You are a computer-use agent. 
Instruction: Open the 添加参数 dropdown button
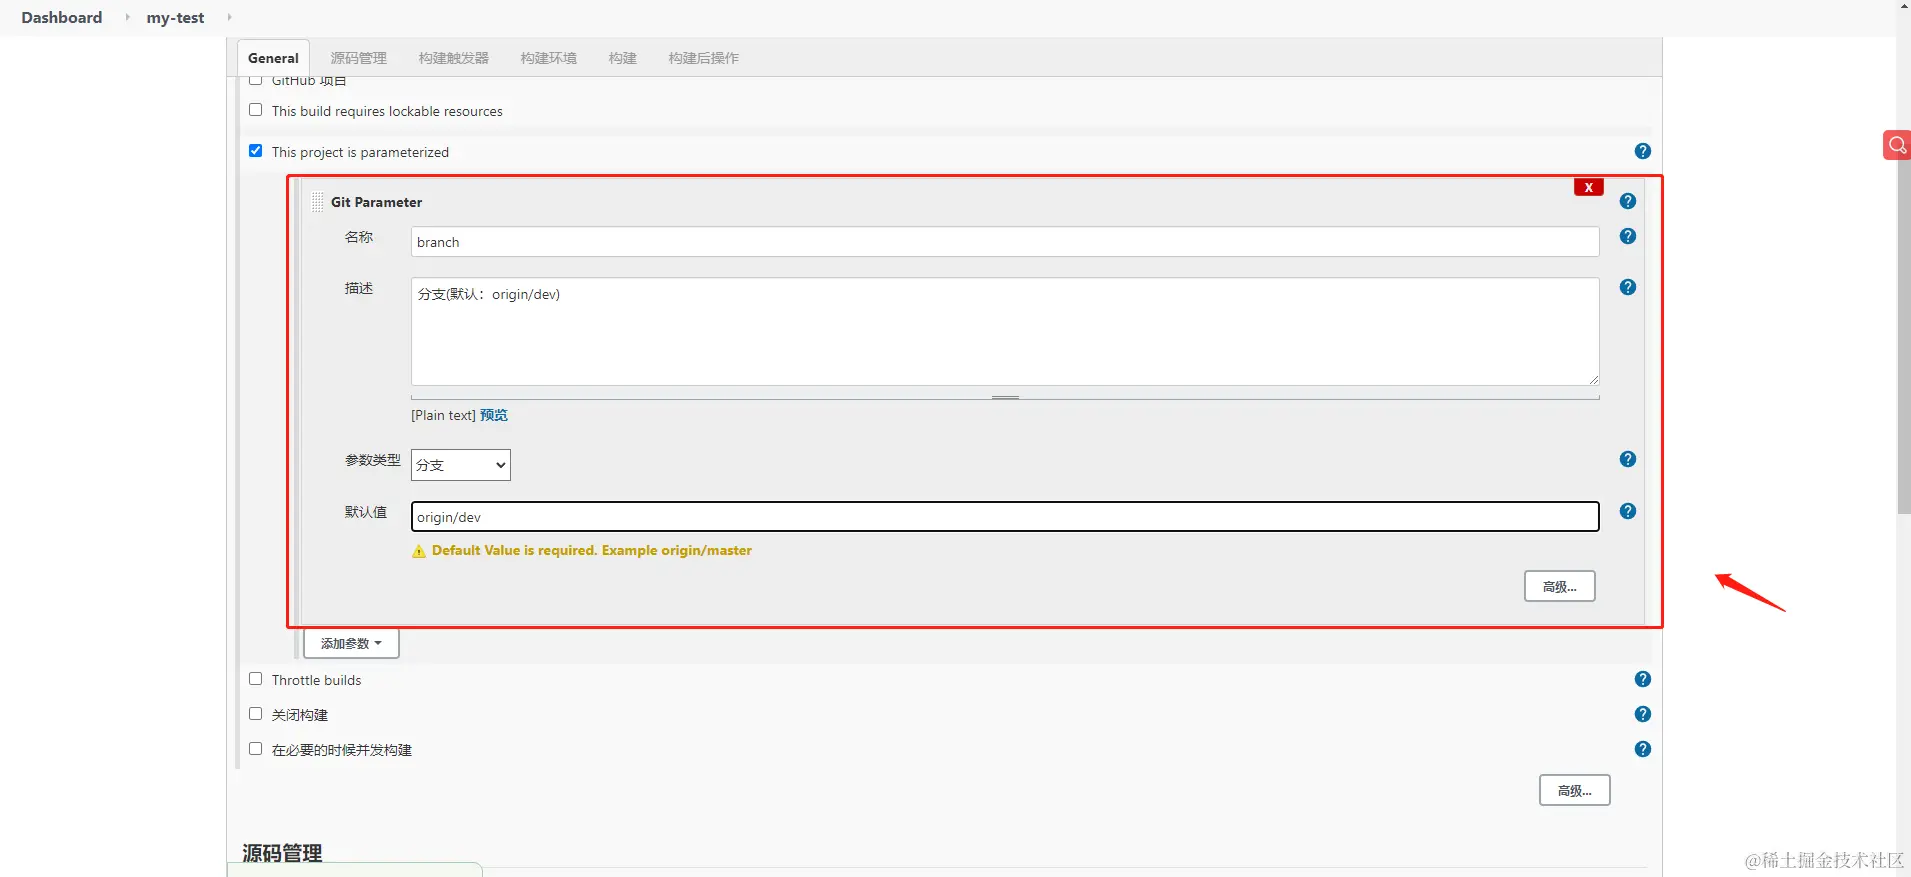pyautogui.click(x=351, y=643)
